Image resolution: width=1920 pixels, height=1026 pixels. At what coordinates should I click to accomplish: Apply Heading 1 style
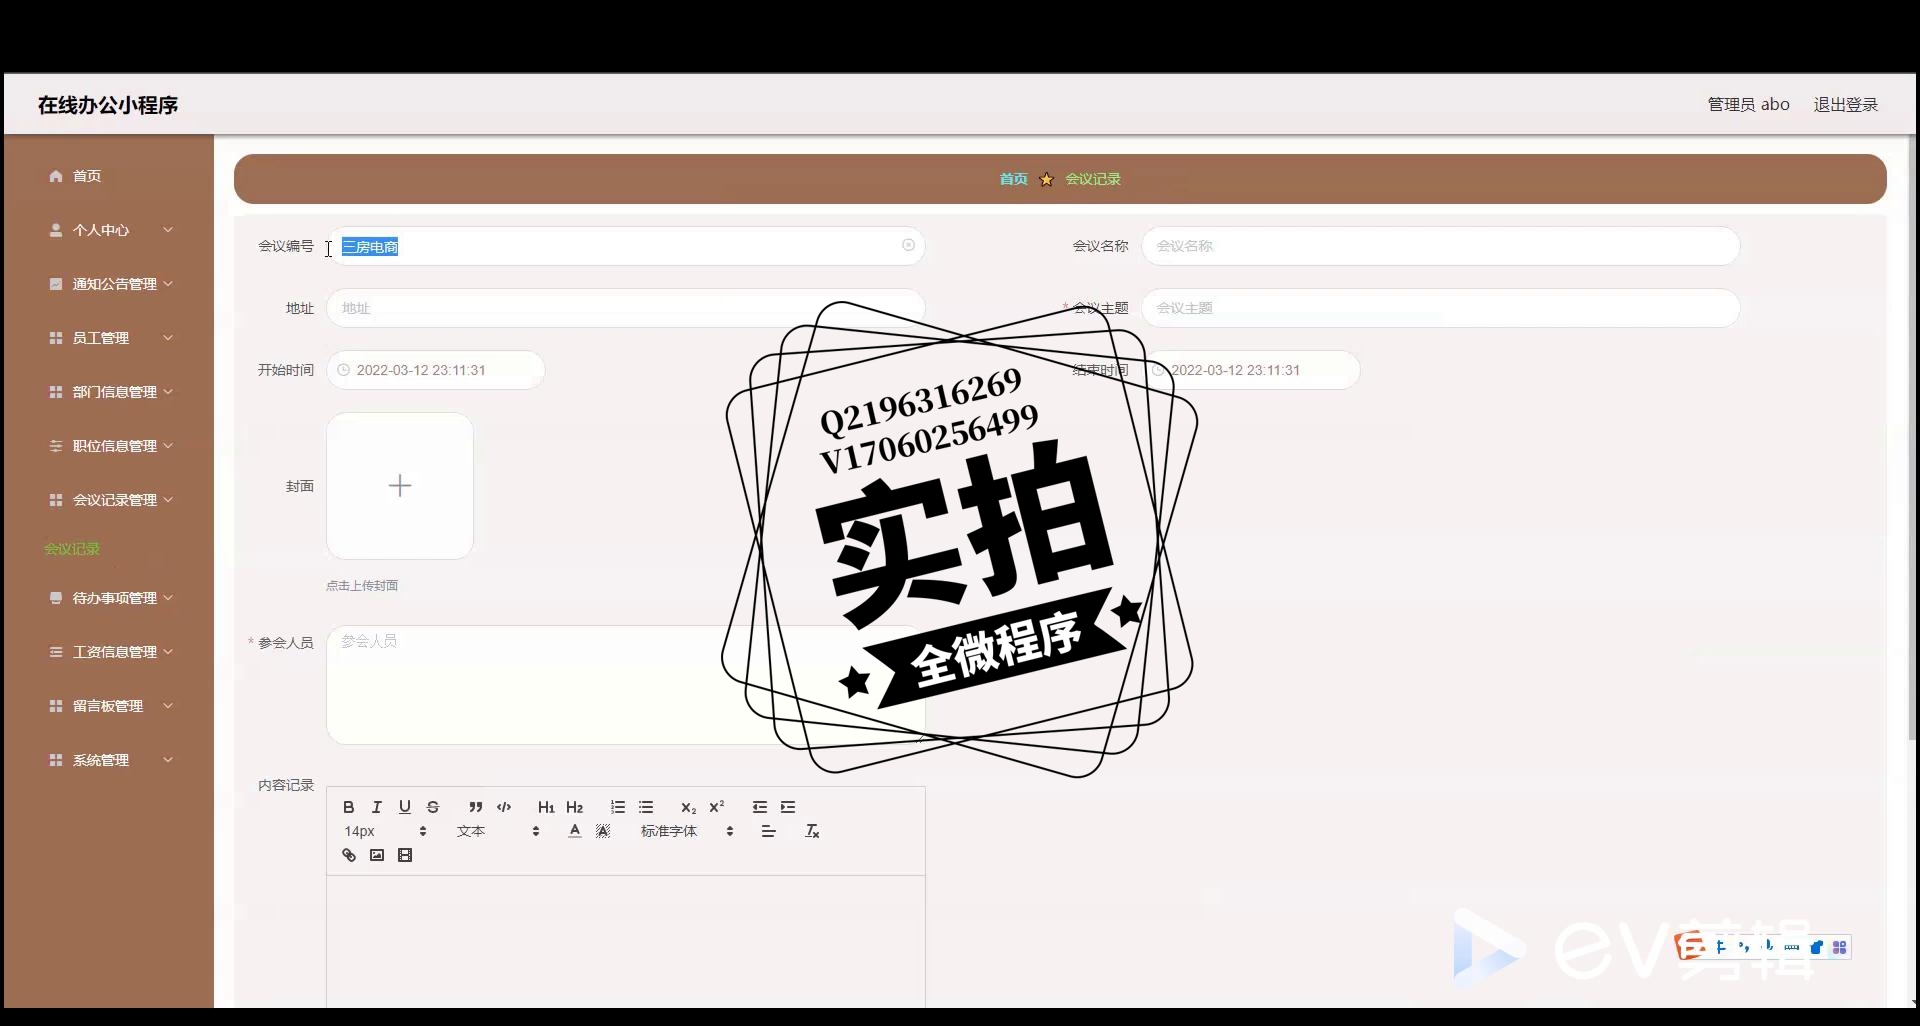pos(546,807)
